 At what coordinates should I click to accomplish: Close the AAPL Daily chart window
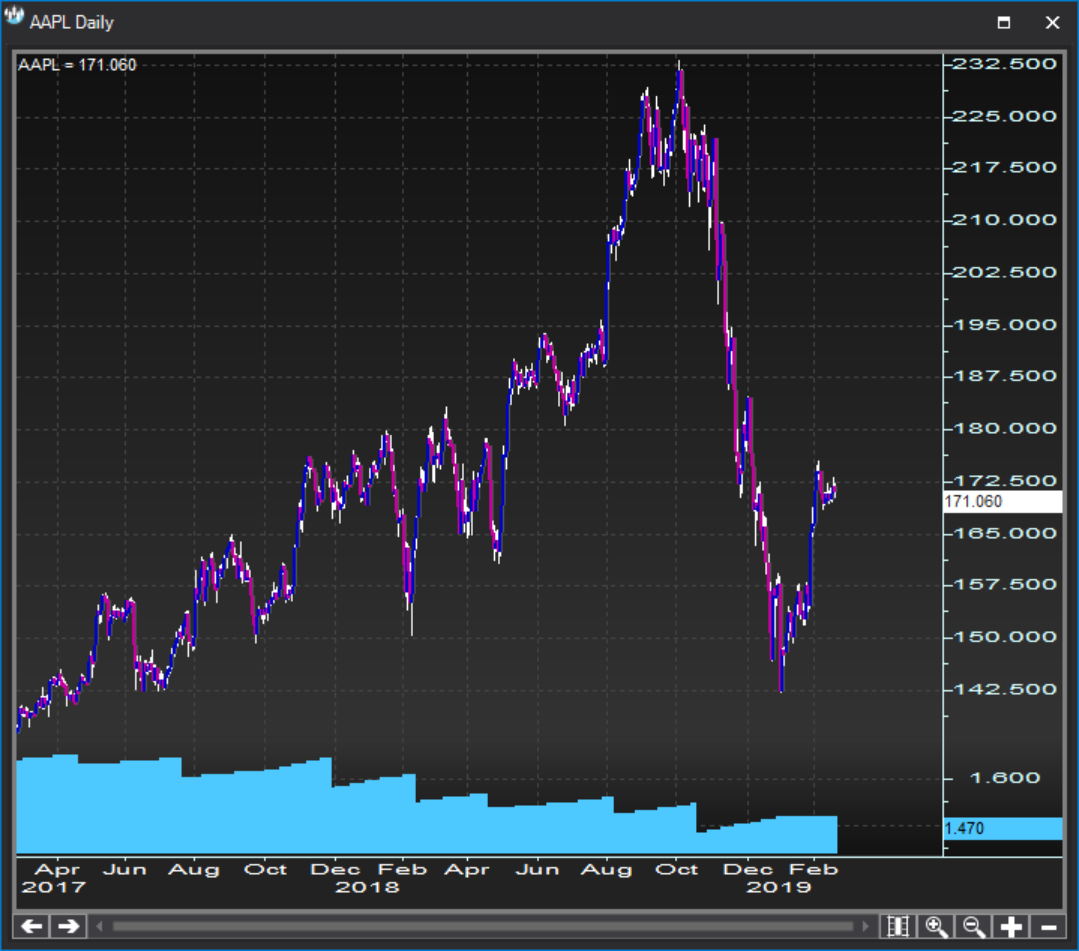pos(1052,22)
